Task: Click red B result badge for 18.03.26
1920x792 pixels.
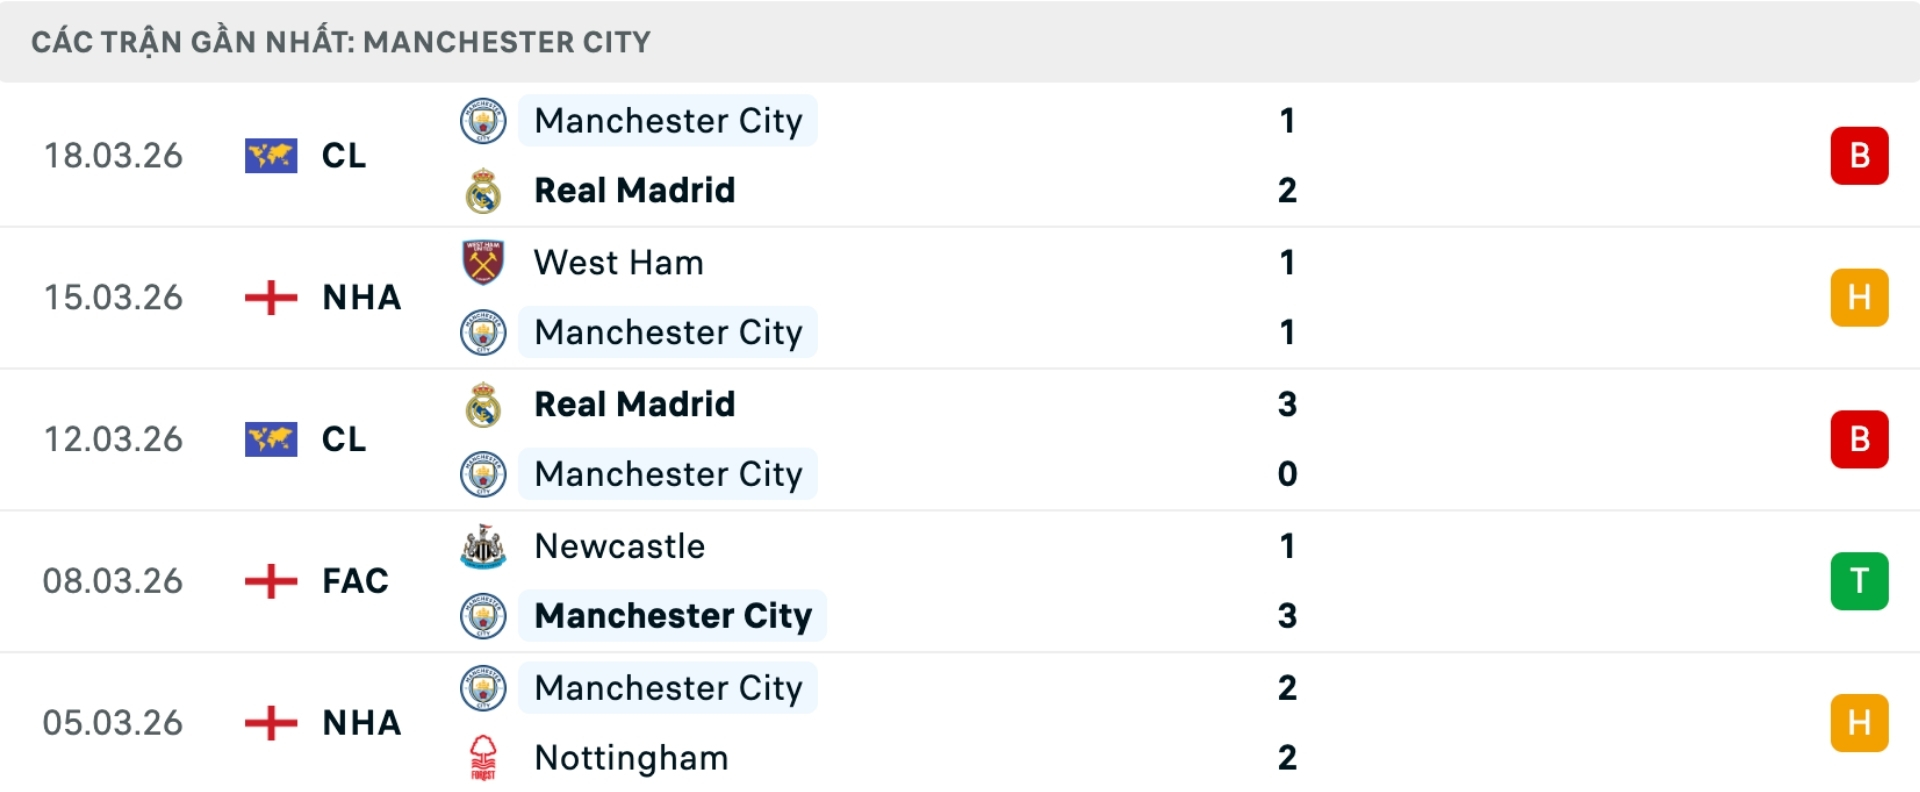Action: click(1859, 156)
